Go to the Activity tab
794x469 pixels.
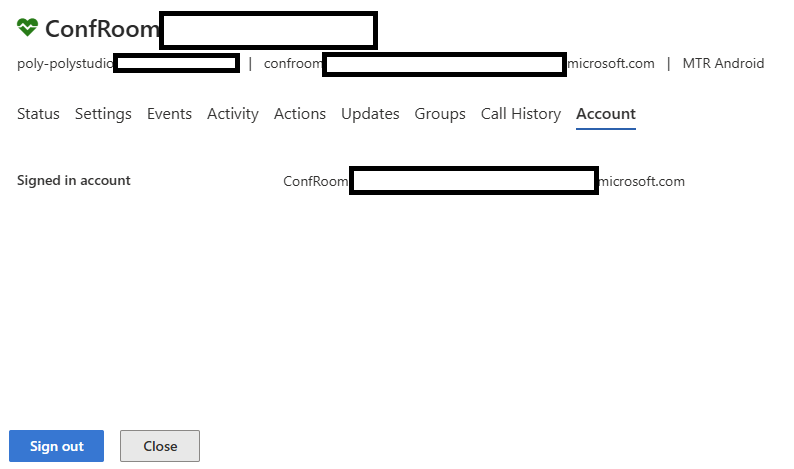click(x=233, y=114)
